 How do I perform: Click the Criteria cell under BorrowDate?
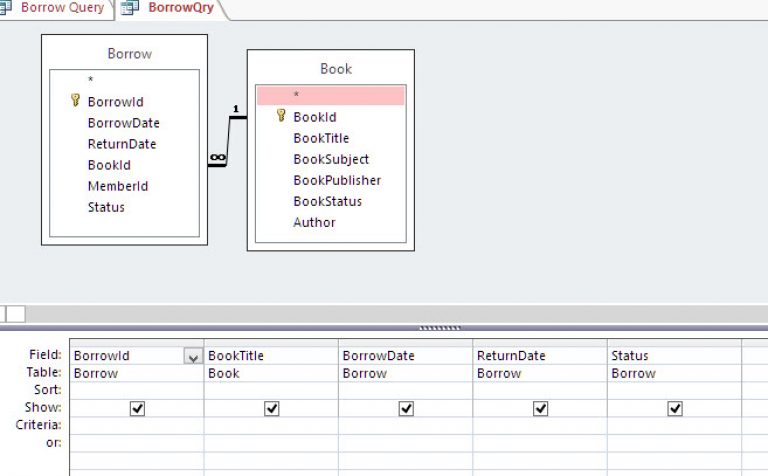click(405, 425)
